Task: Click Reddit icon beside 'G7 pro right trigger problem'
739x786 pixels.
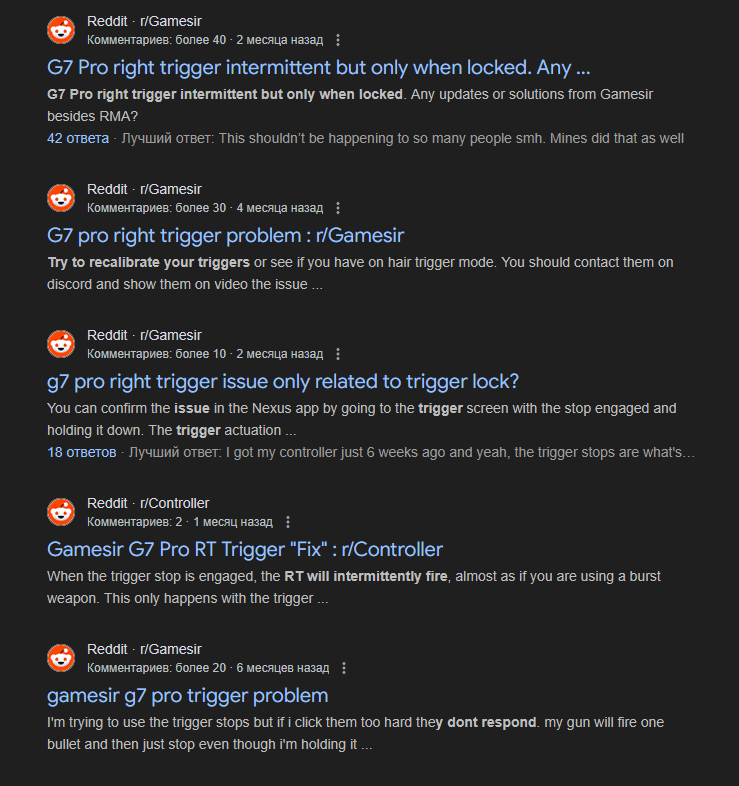Action: click(x=61, y=198)
